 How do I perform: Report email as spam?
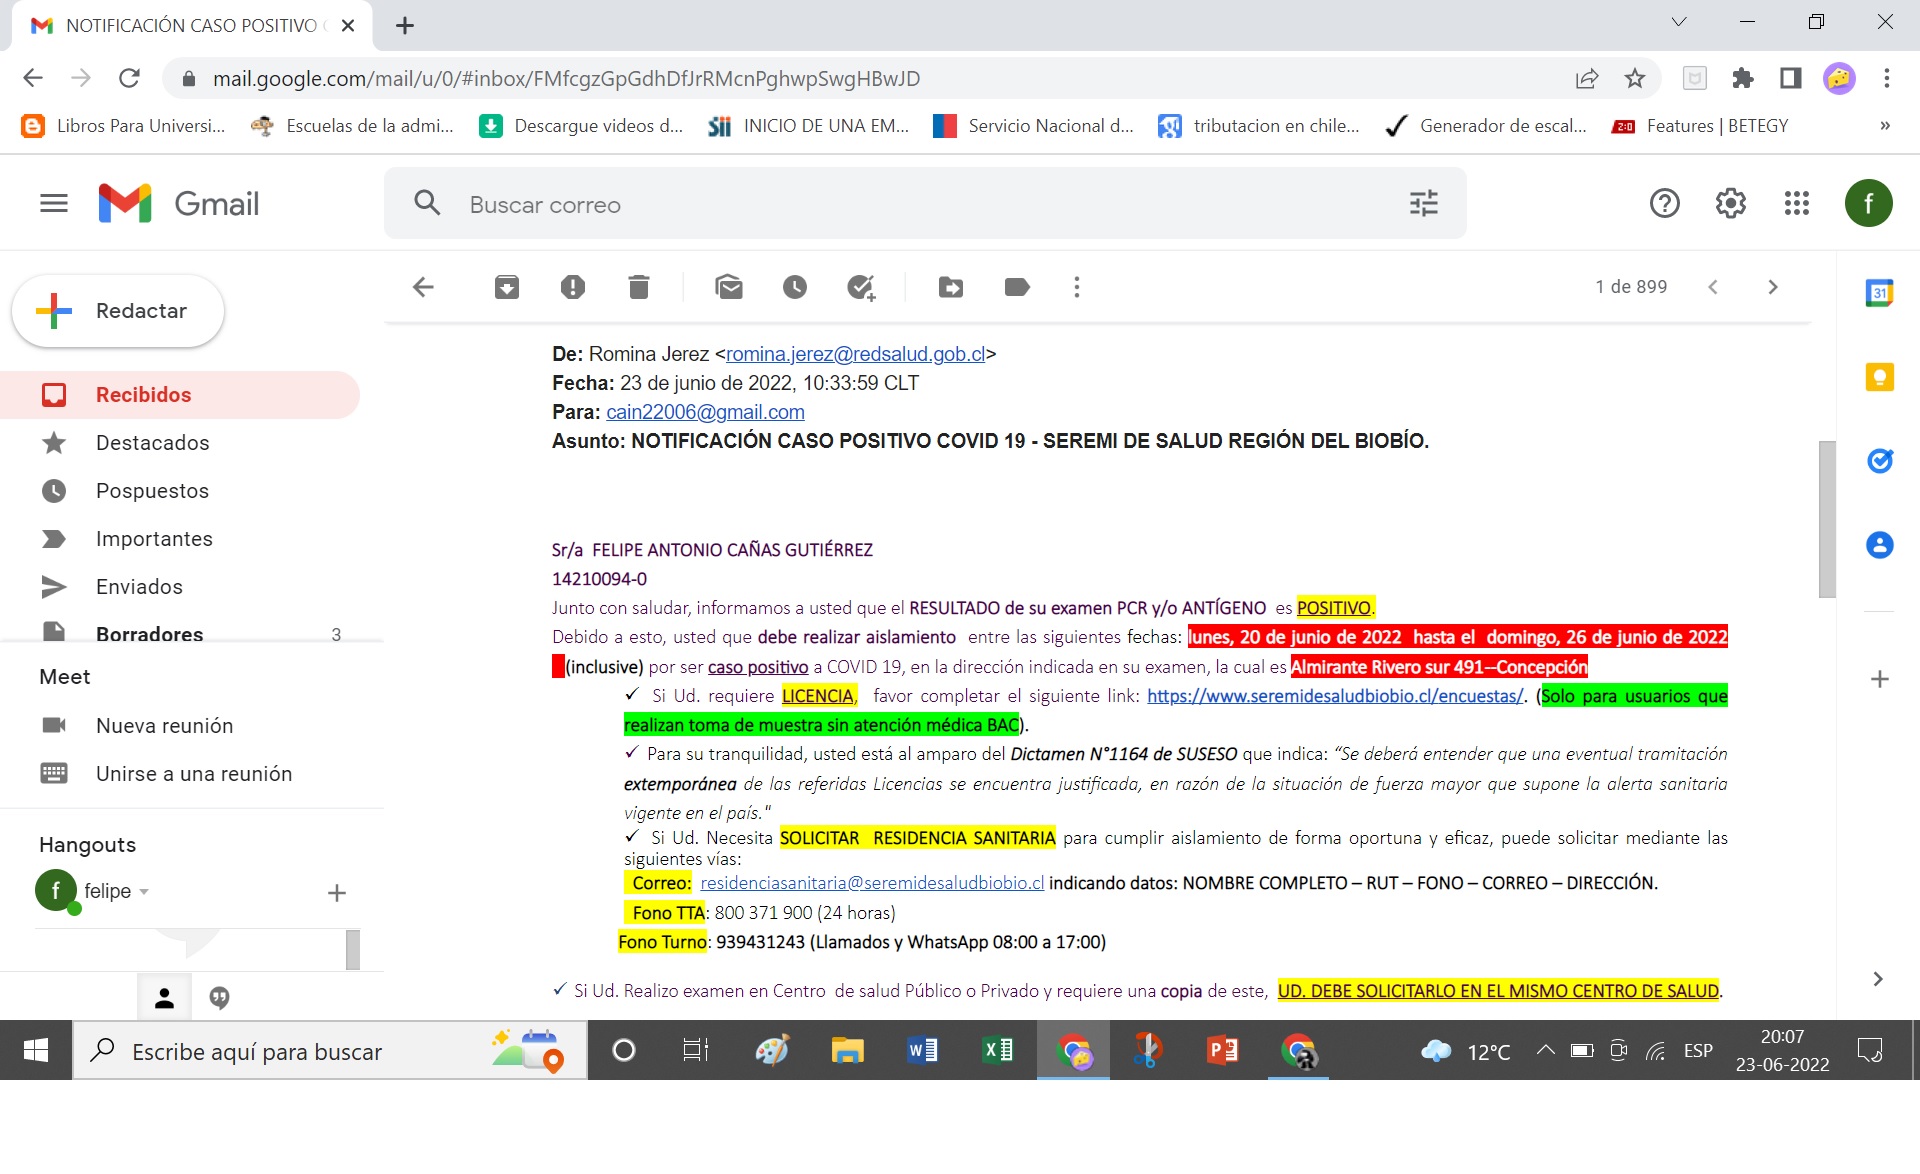(572, 288)
